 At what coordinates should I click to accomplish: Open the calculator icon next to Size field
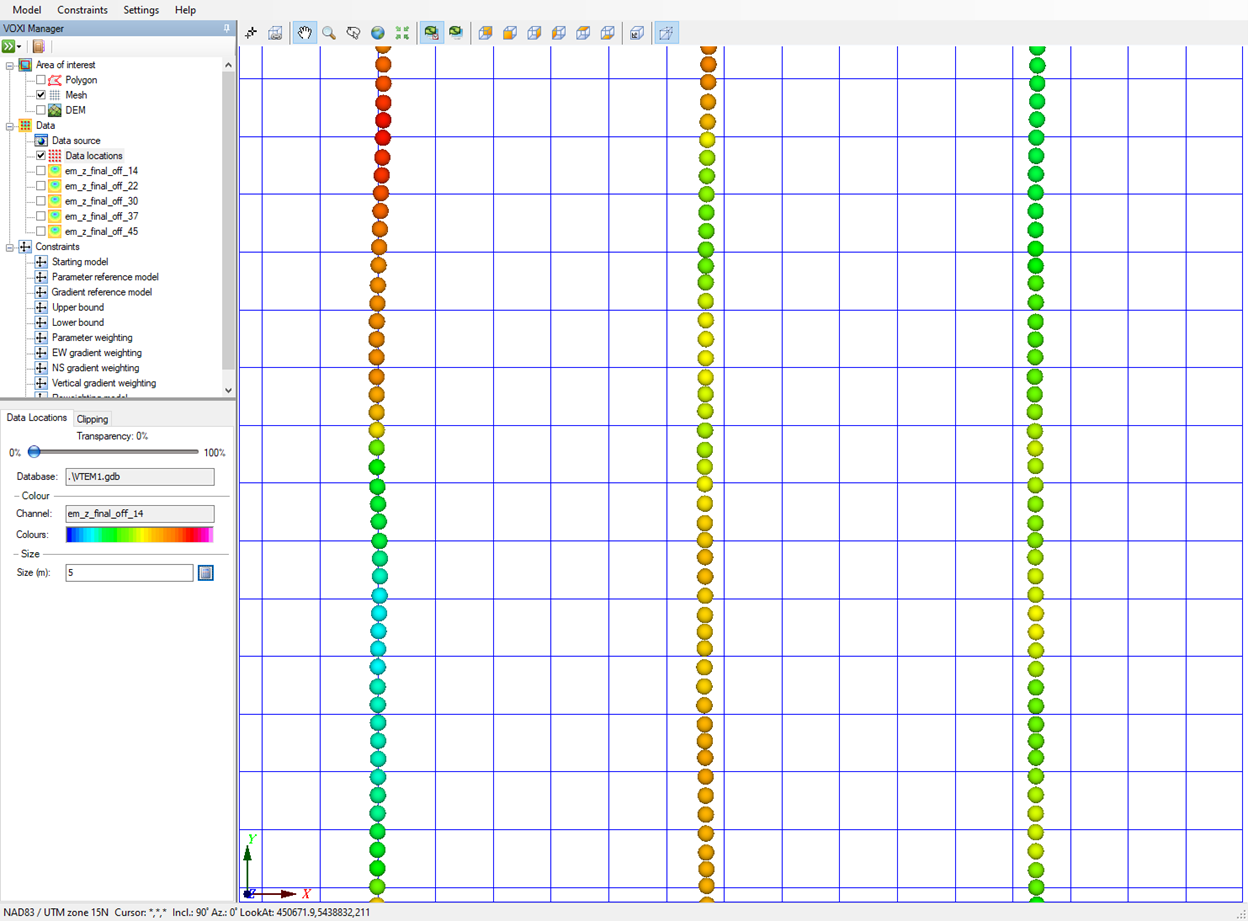pyautogui.click(x=206, y=573)
